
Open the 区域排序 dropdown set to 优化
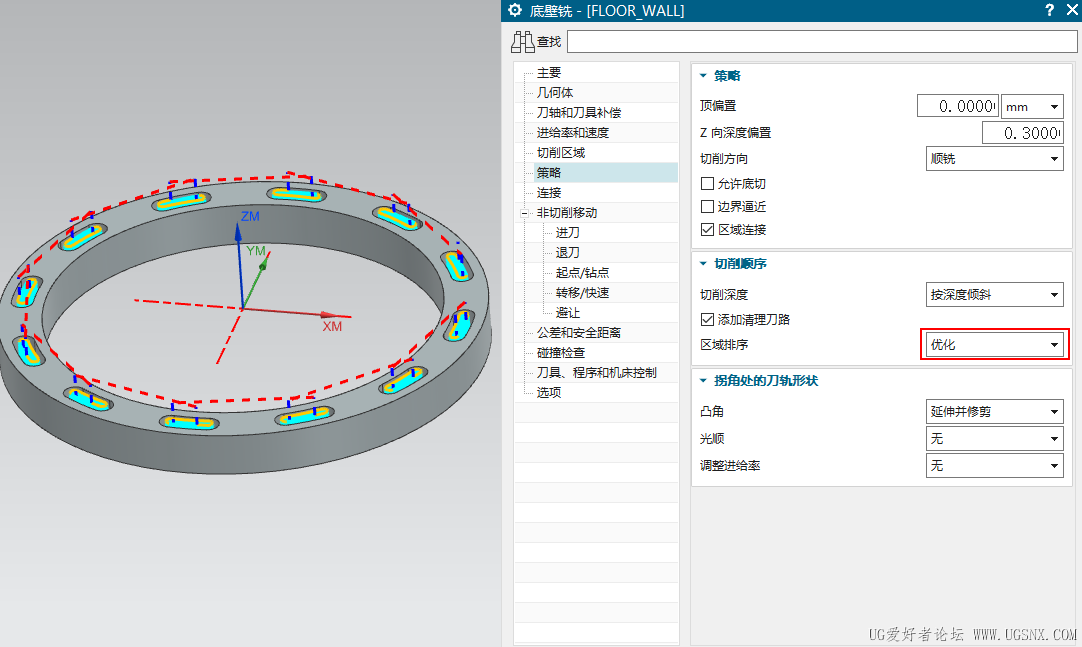coord(994,344)
